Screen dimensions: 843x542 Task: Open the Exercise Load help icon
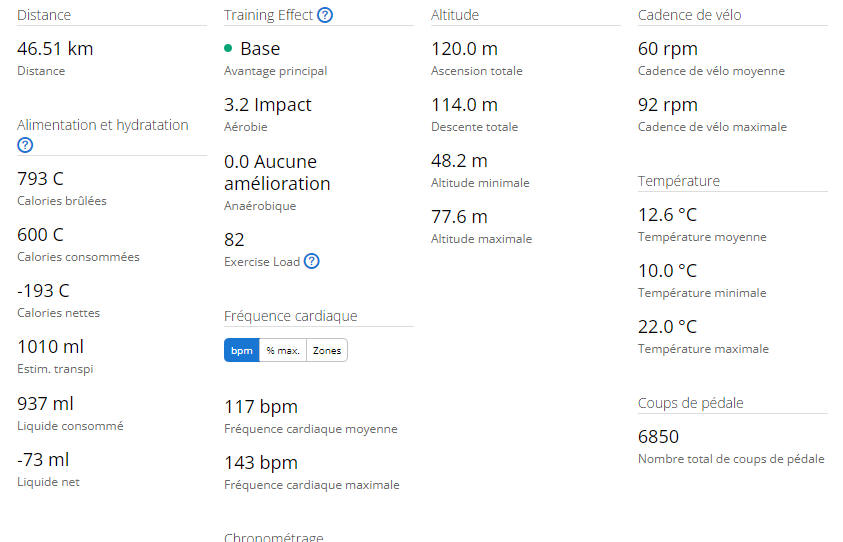[311, 261]
